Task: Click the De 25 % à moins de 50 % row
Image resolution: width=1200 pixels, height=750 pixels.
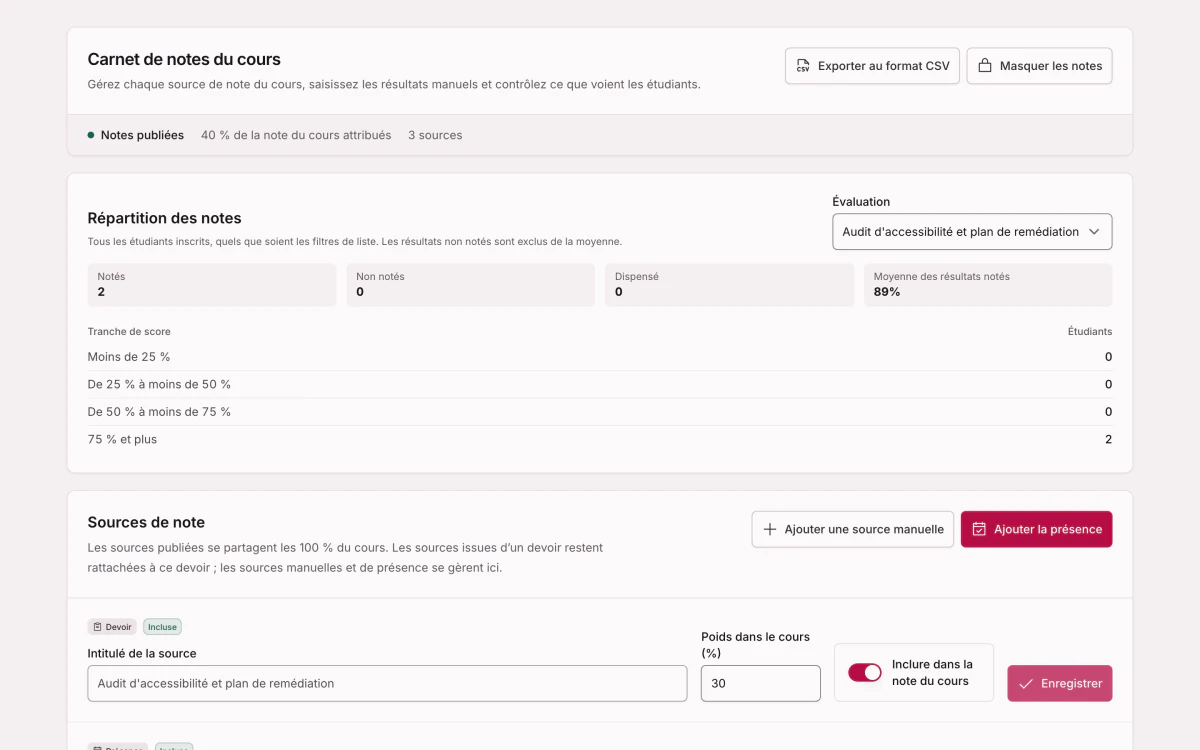Action: (x=600, y=384)
